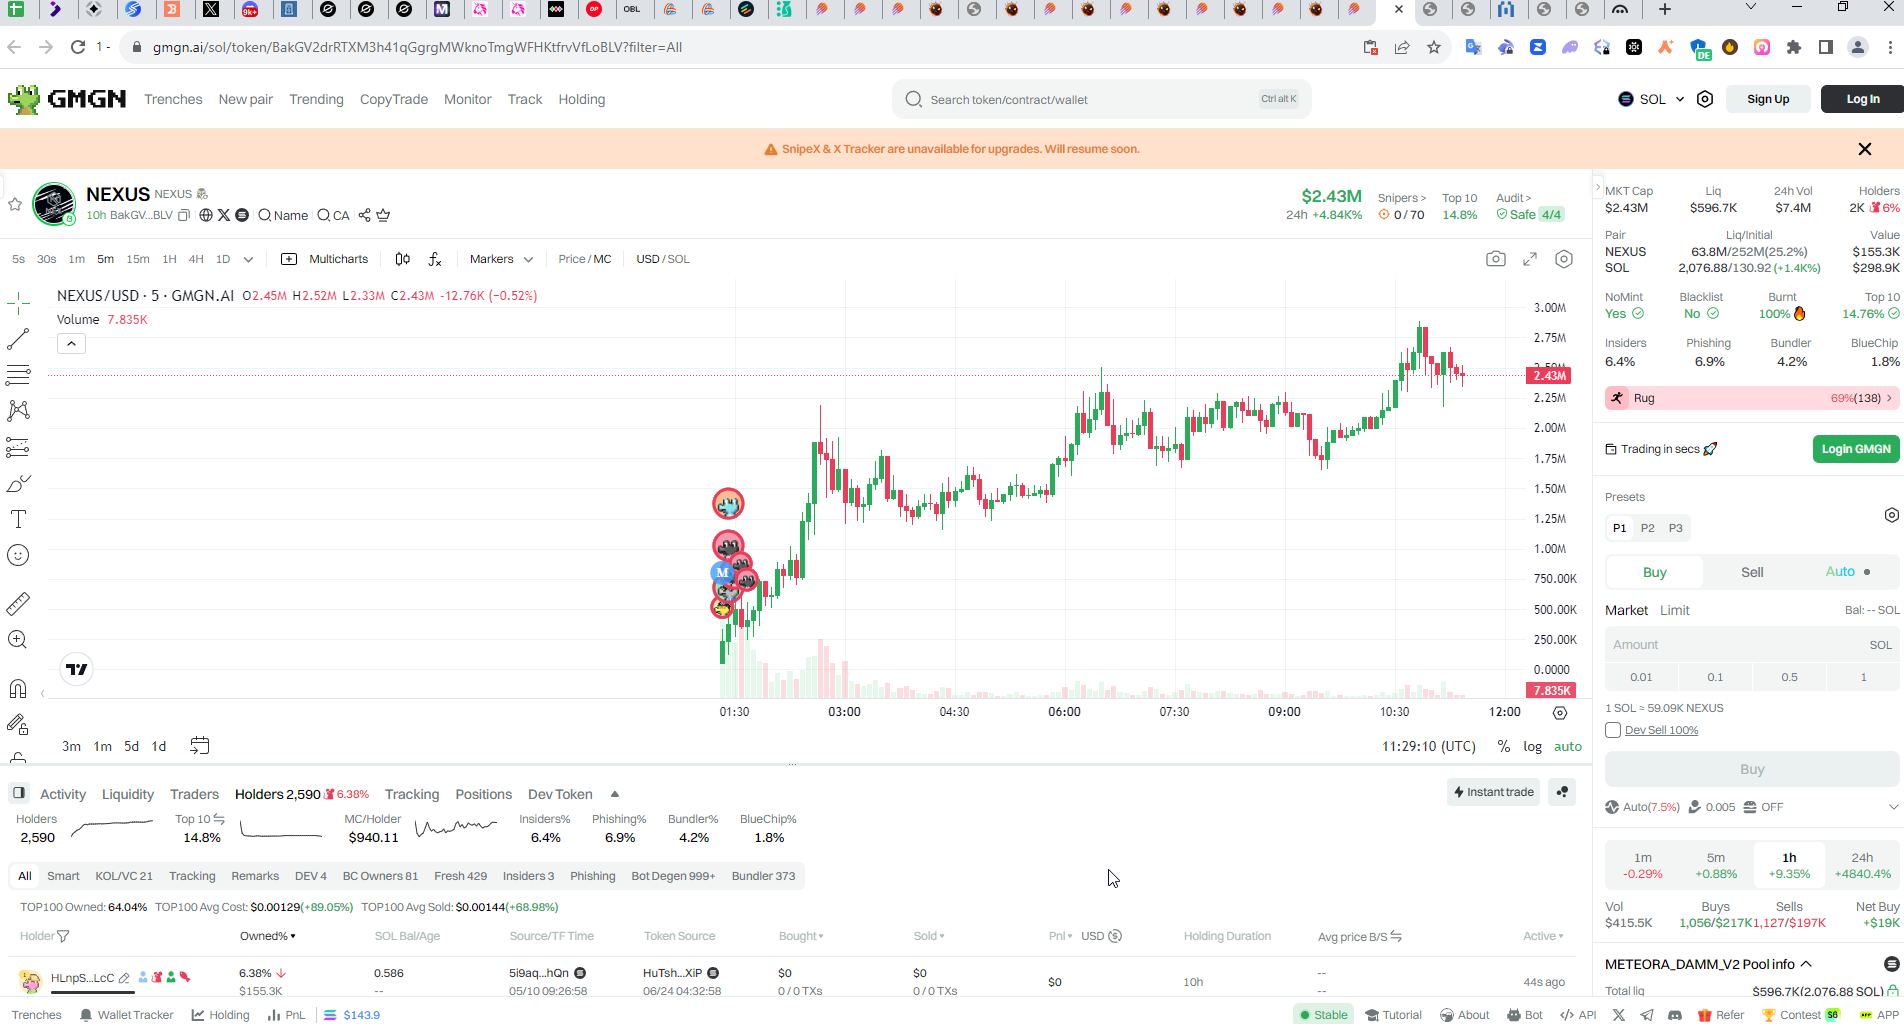Toggle USD / SOL currency display
1904x1024 pixels.
663,259
